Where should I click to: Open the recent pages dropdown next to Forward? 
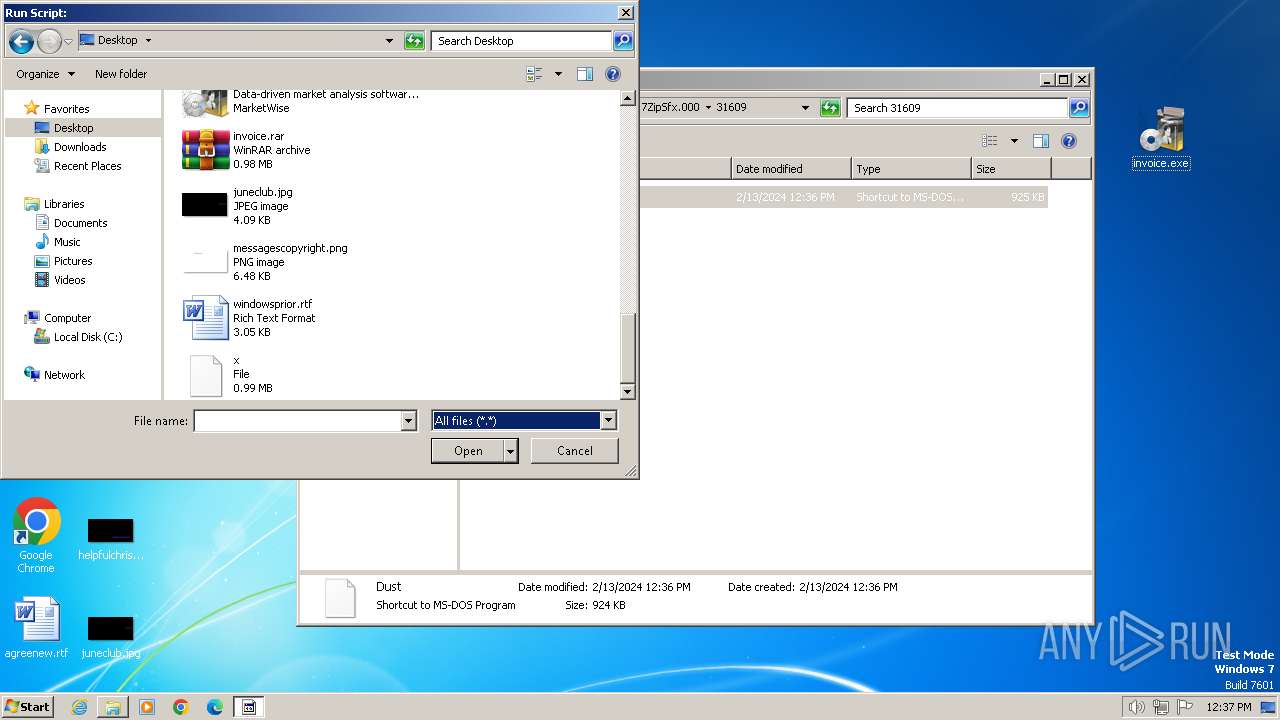pos(68,41)
